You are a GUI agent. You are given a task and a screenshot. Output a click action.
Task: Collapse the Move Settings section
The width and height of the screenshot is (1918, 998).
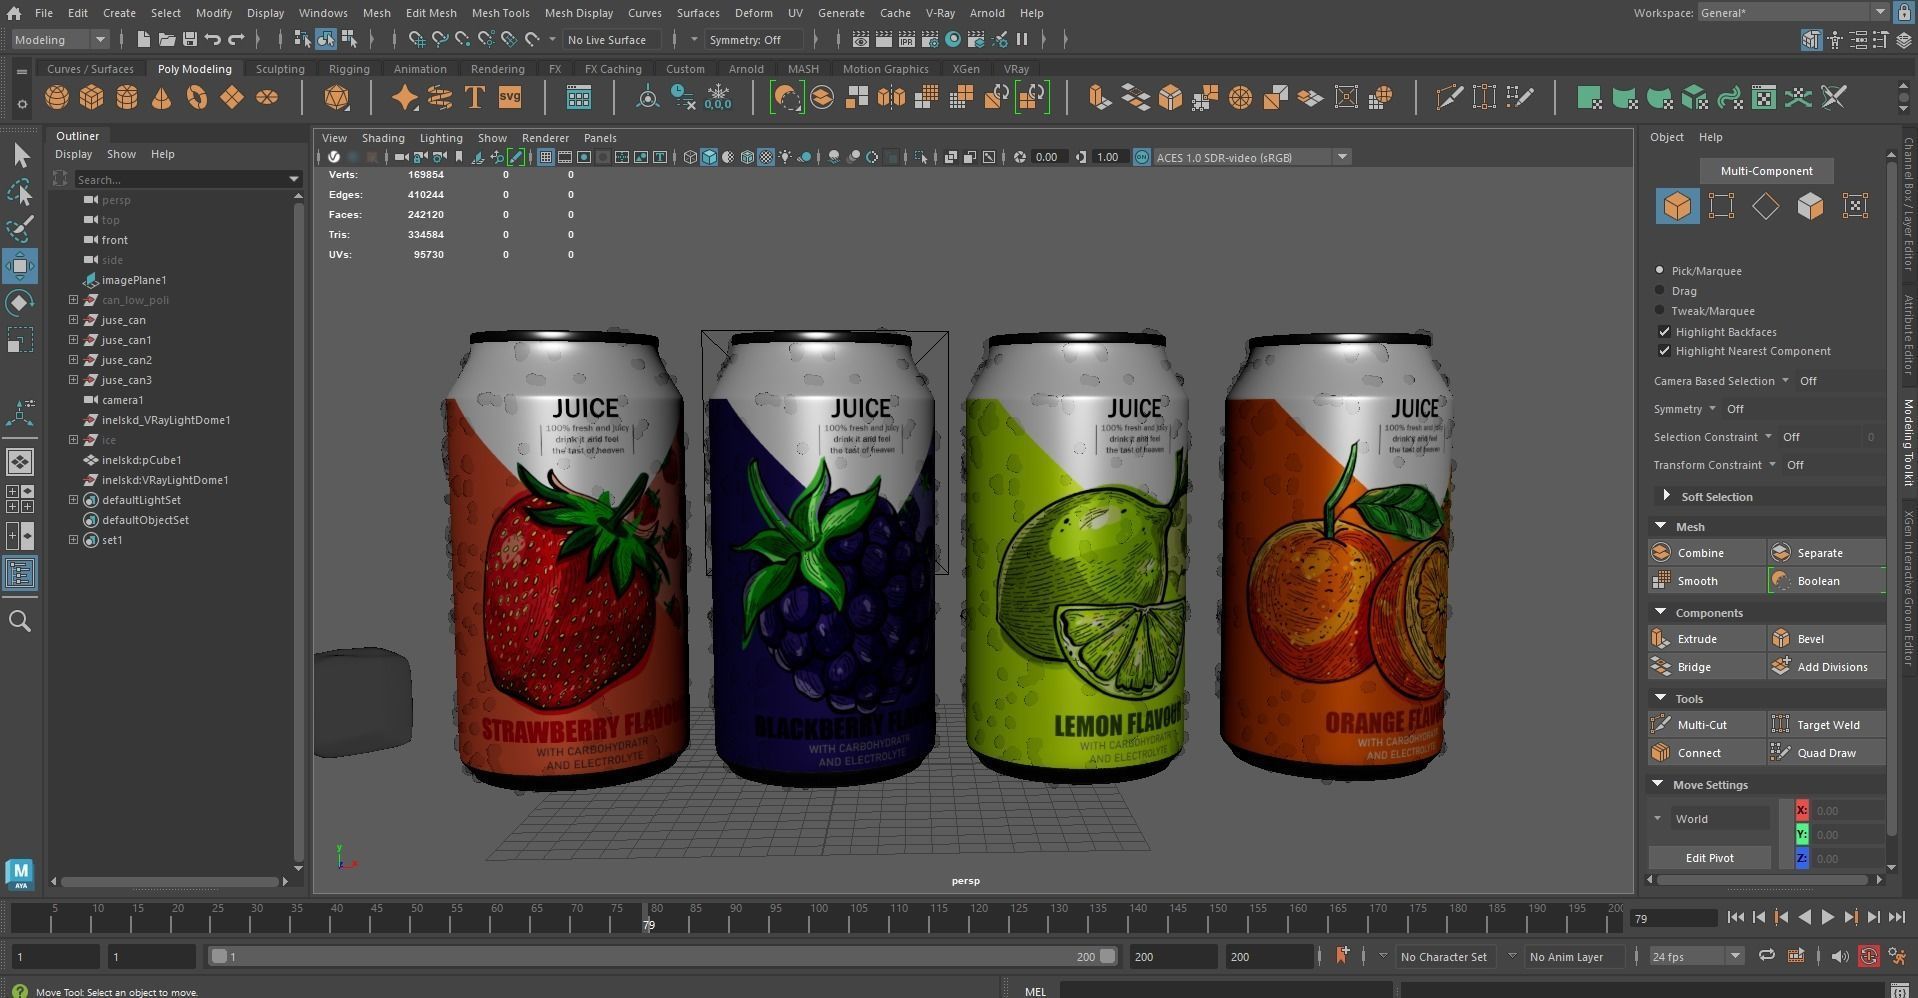click(x=1659, y=784)
